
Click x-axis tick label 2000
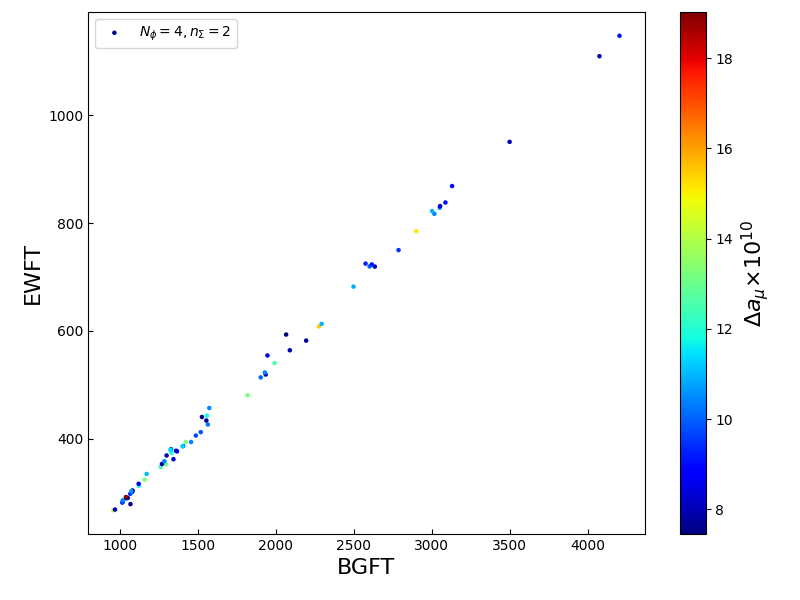point(276,546)
